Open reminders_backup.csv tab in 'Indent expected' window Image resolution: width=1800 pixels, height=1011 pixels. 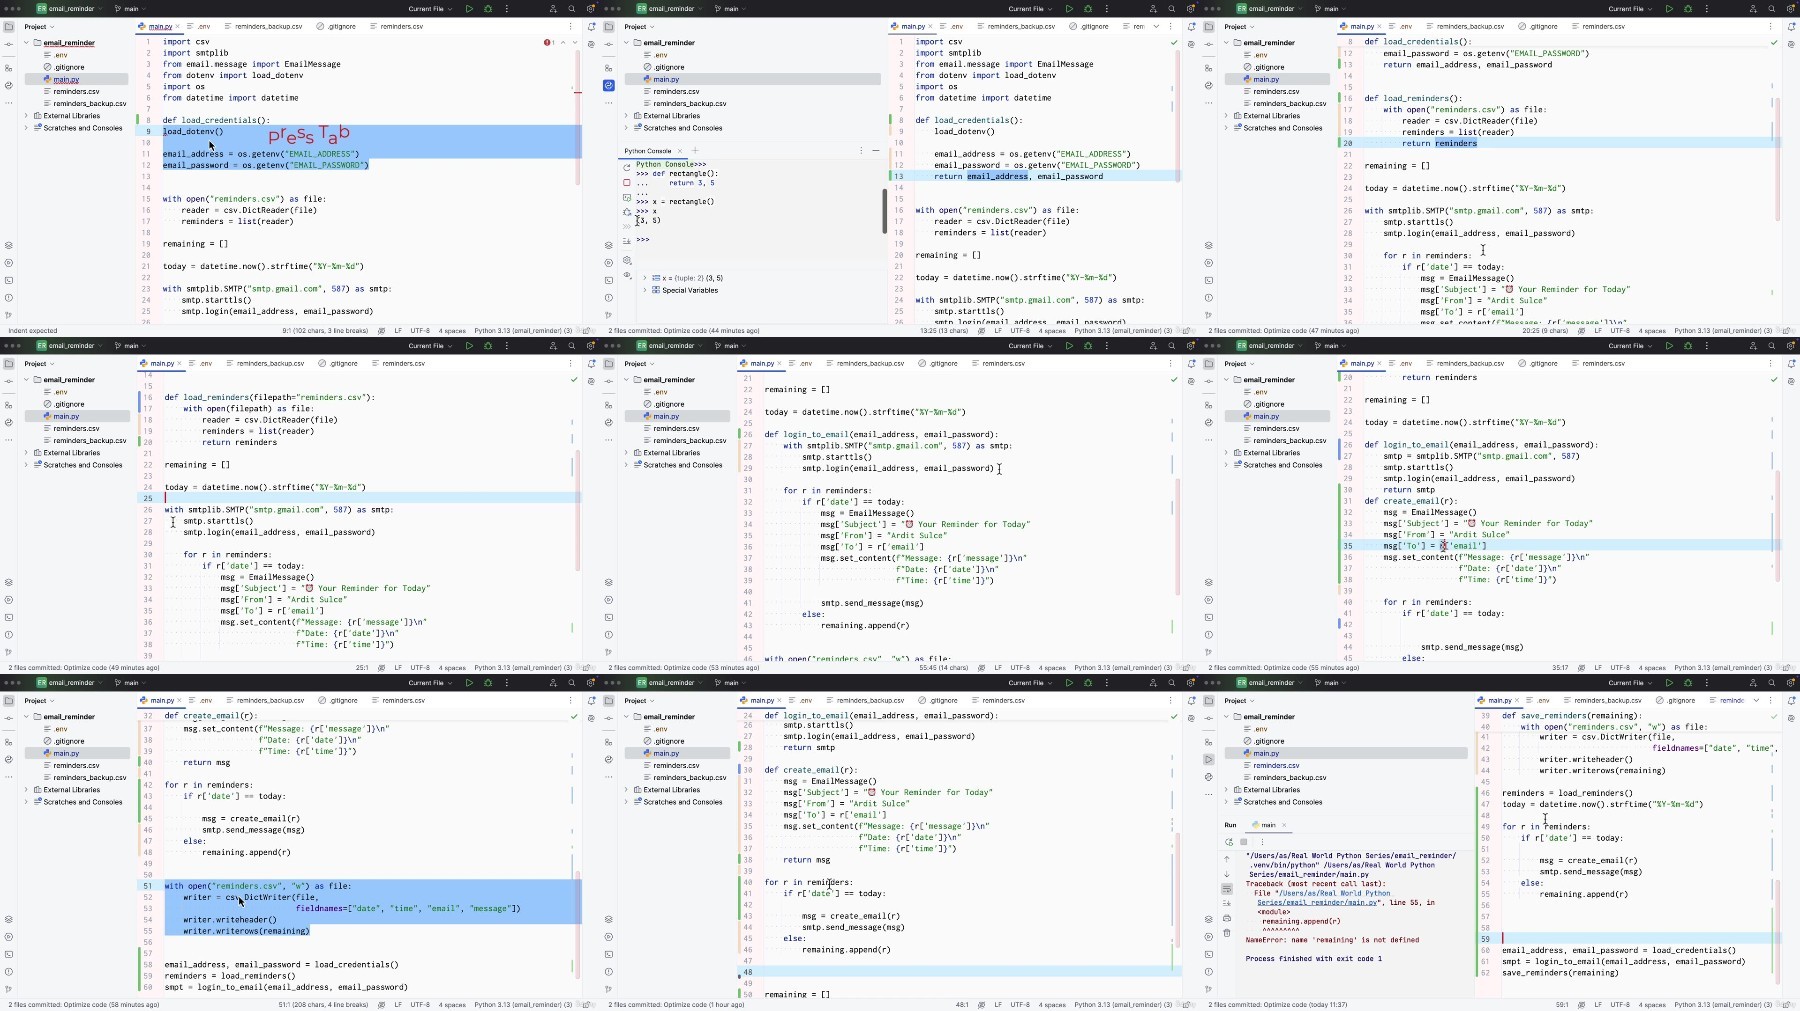point(265,27)
